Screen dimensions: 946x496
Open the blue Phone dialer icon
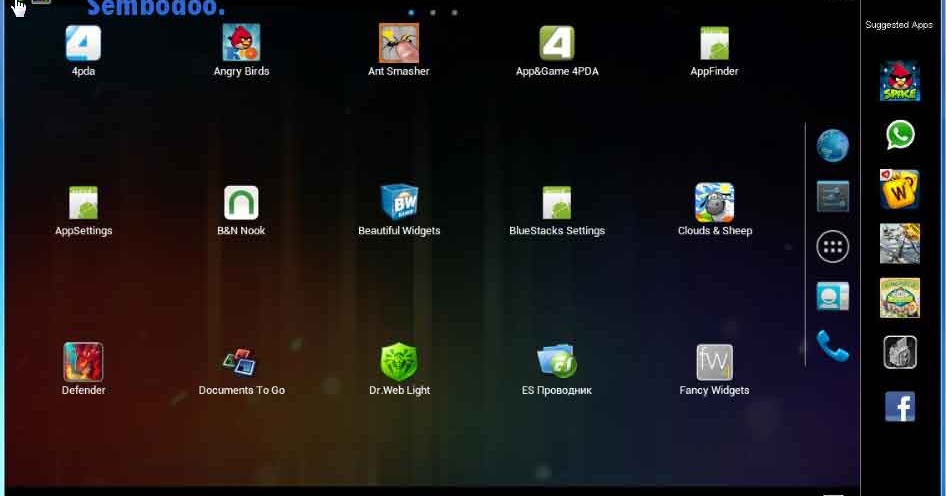coord(833,346)
